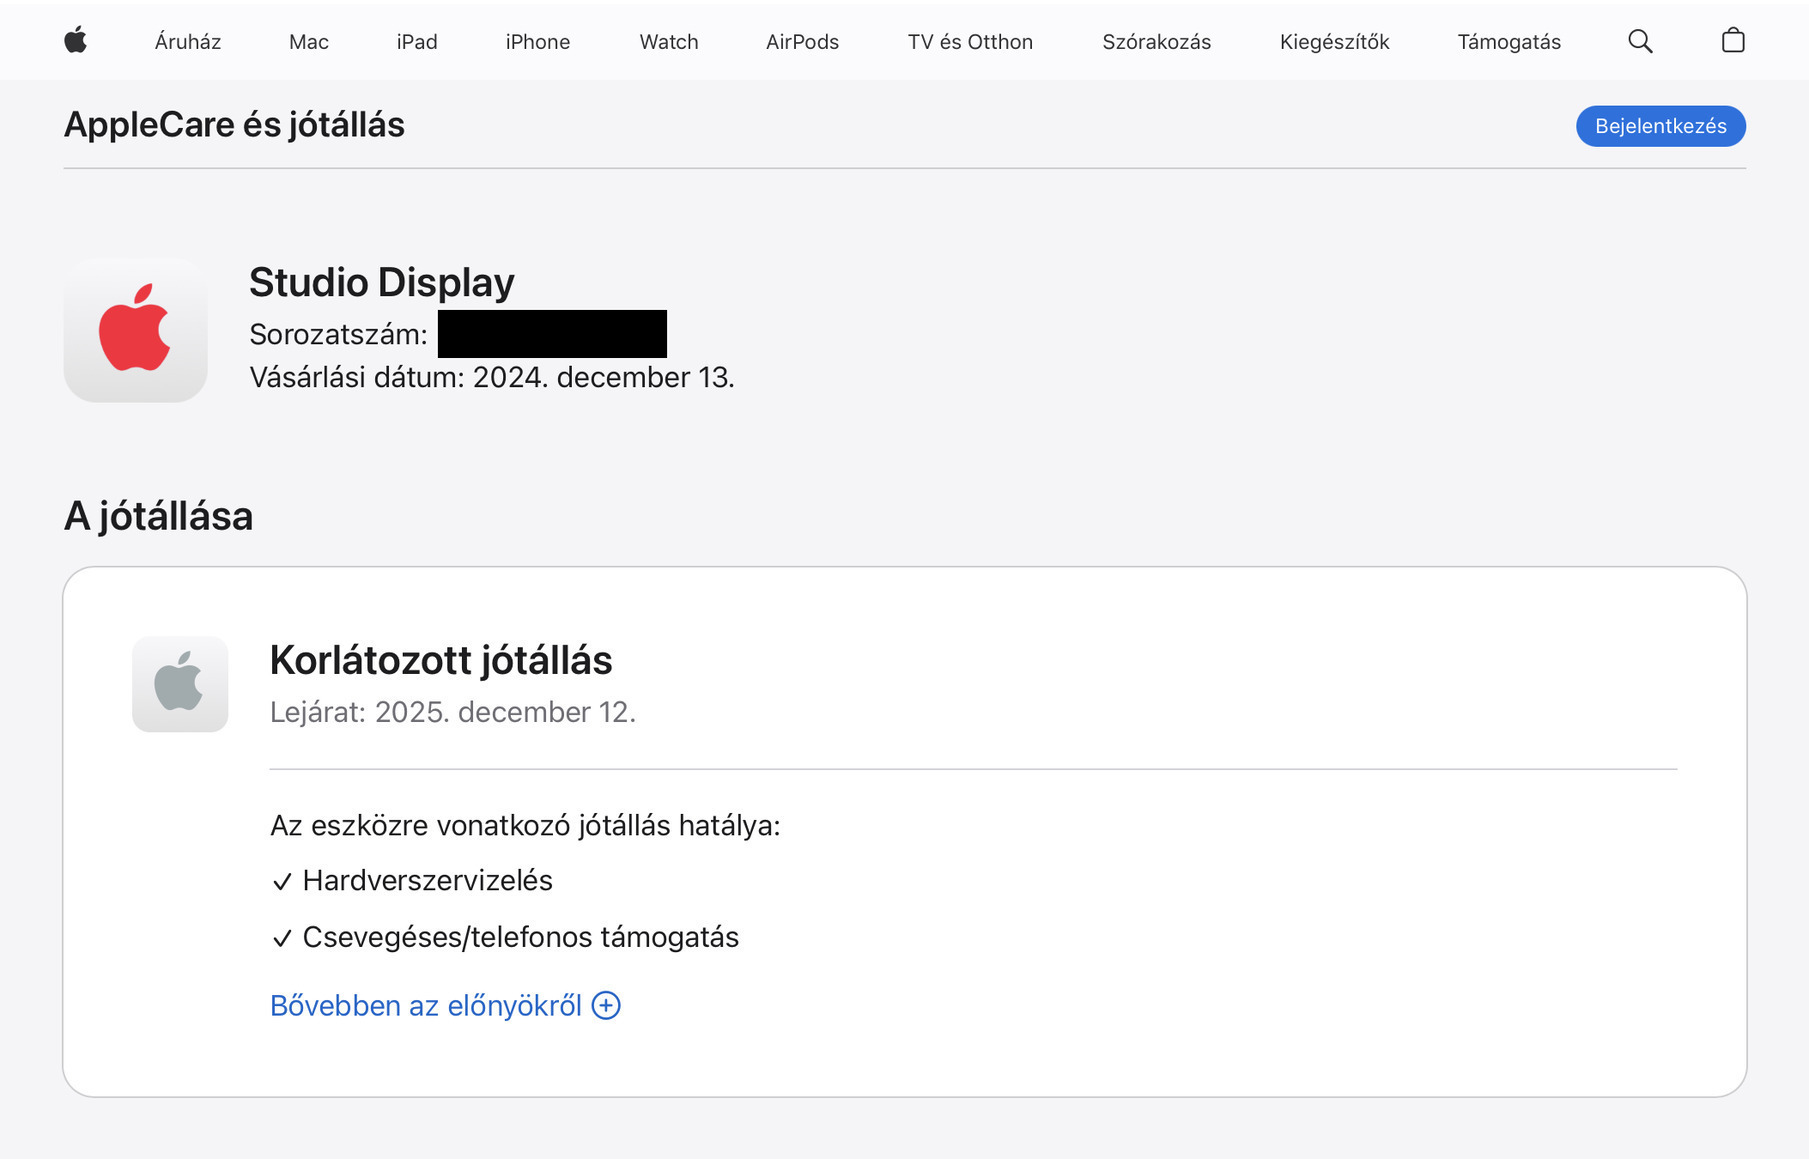Select iPhone in the navigation bar

coord(538,42)
